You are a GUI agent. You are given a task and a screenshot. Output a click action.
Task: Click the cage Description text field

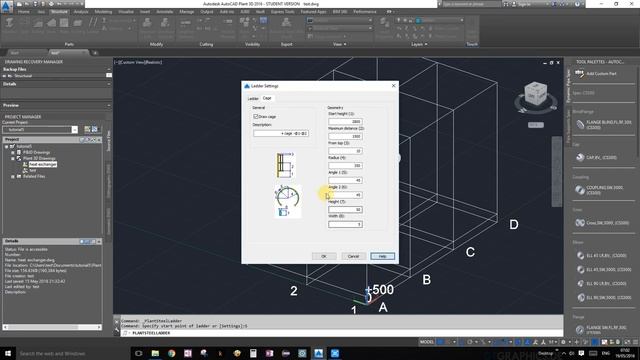(x=281, y=133)
